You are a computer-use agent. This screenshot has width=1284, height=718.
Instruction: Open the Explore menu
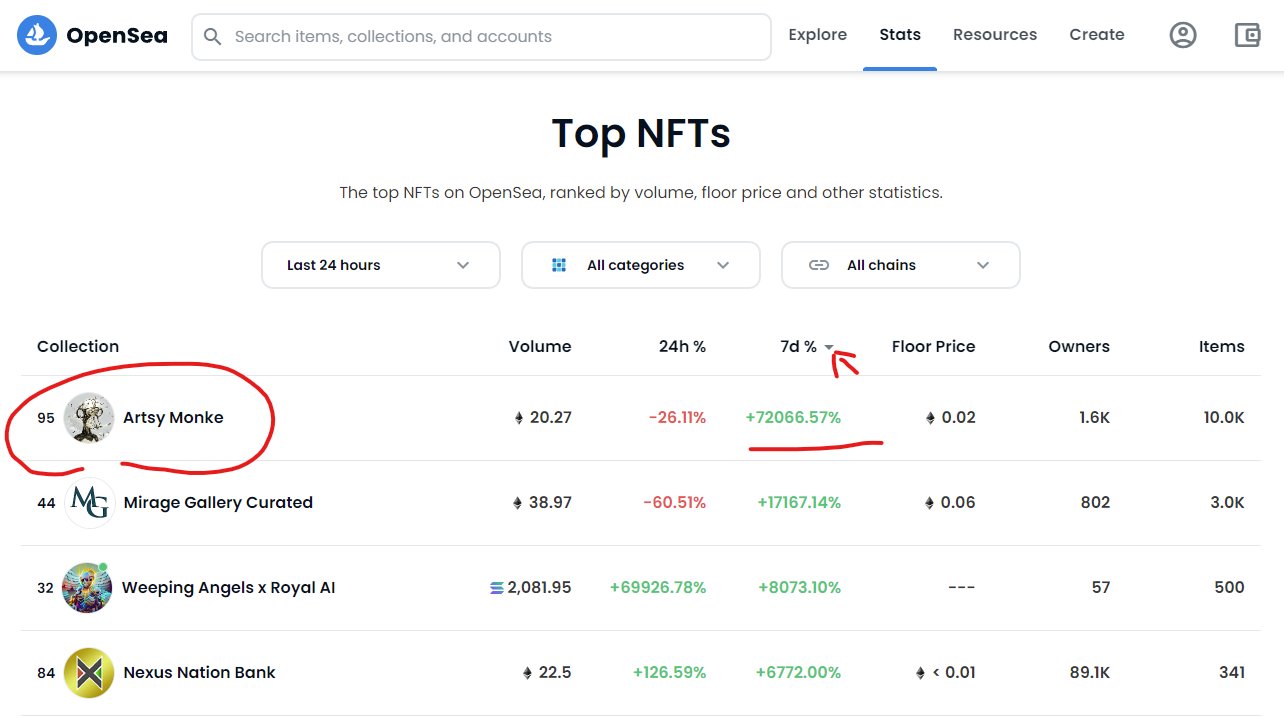coord(817,35)
